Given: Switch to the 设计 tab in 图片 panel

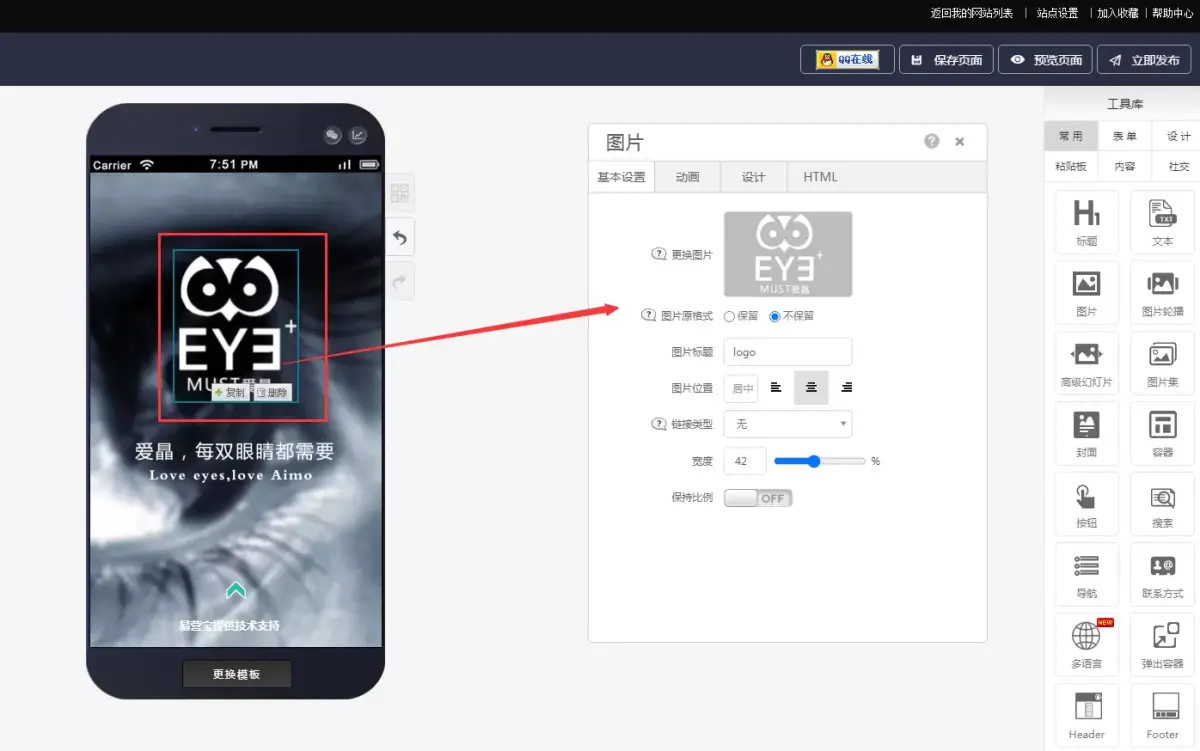Looking at the screenshot, I should 753,177.
